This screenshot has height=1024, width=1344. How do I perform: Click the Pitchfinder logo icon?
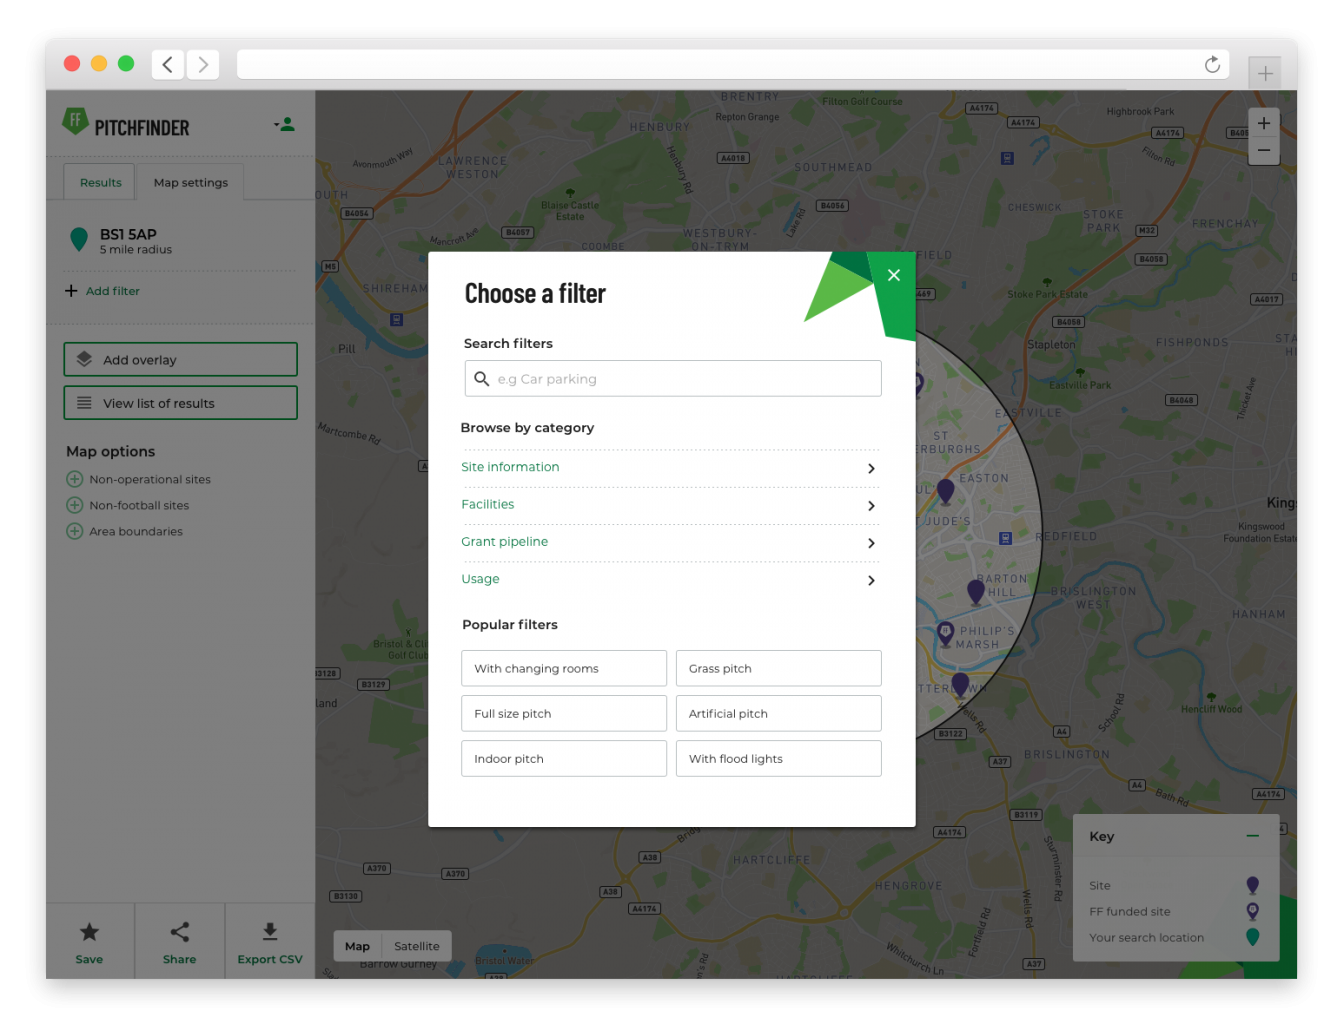[x=78, y=121]
